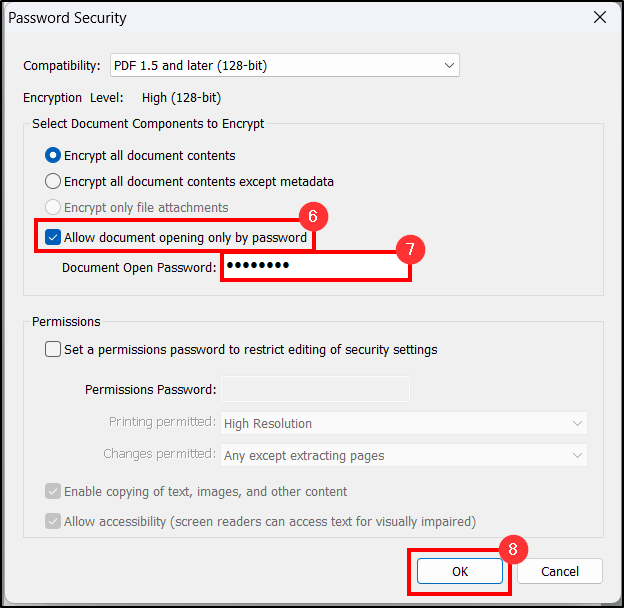Screen dimensions: 624x608
Task: Select Encrypt only file attachments option
Action: pyautogui.click(x=53, y=208)
